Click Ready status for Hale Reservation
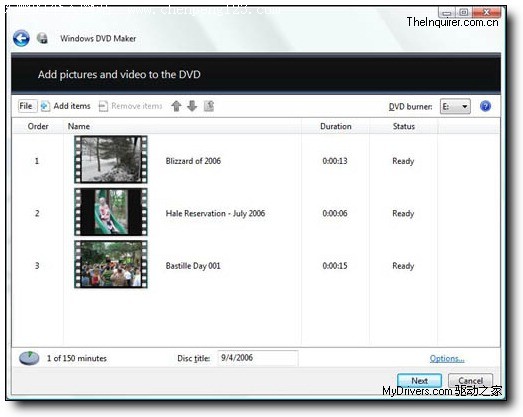 [x=403, y=214]
